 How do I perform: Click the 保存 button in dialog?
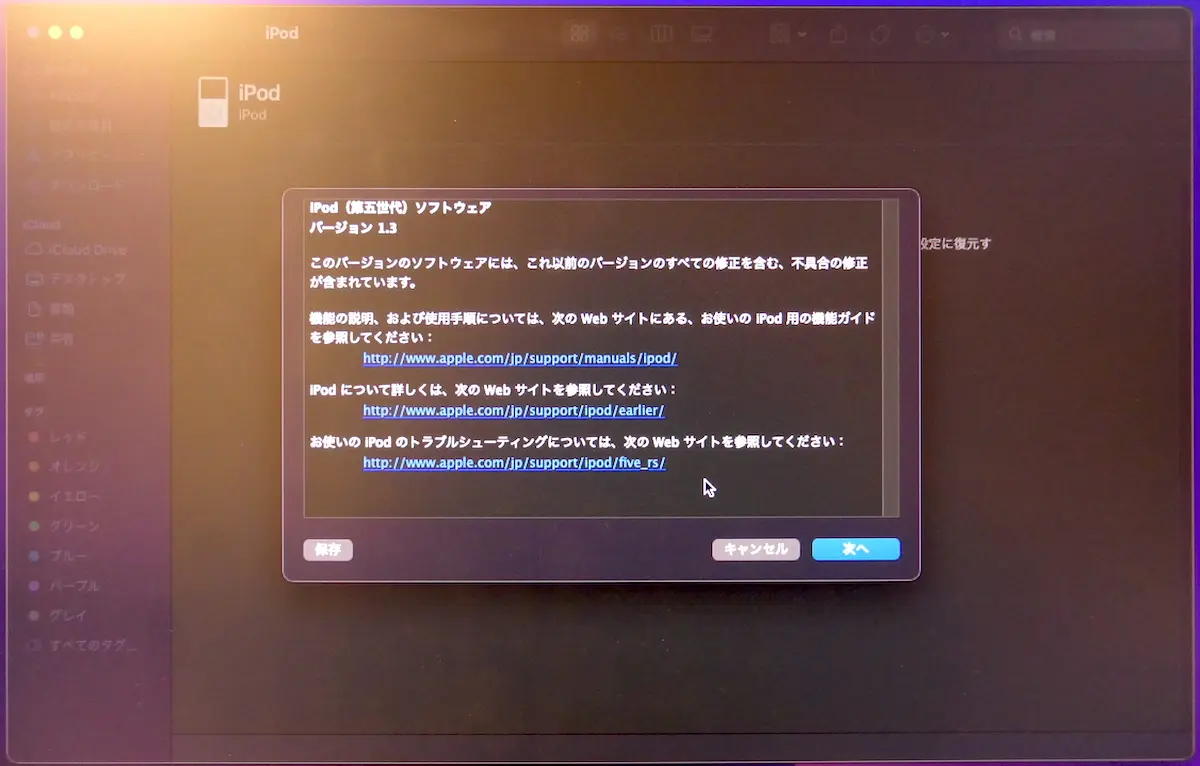[328, 550]
